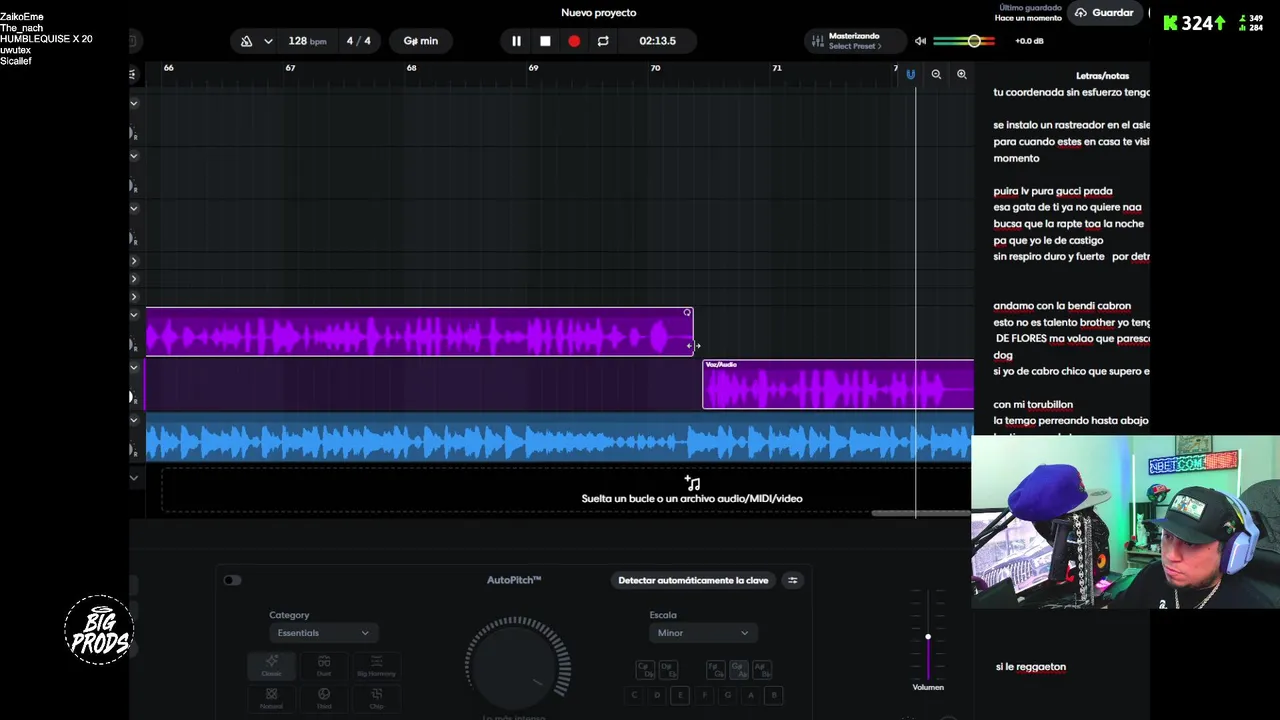This screenshot has height=720, width=1280.
Task: Click the note 'si le reggaeton'
Action: pos(1031,667)
